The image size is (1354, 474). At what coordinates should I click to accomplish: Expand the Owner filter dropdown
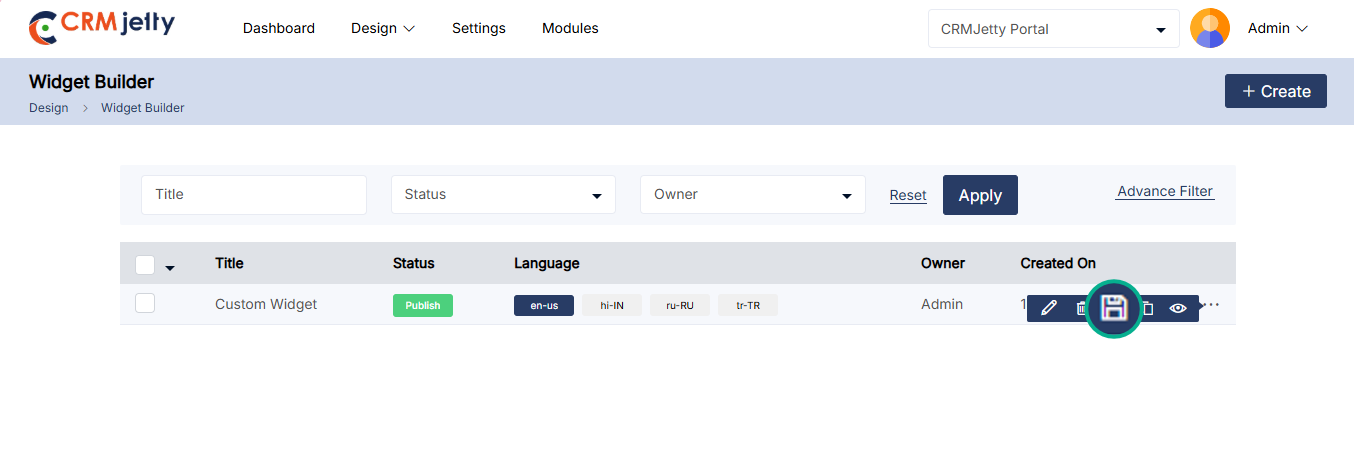pos(752,194)
